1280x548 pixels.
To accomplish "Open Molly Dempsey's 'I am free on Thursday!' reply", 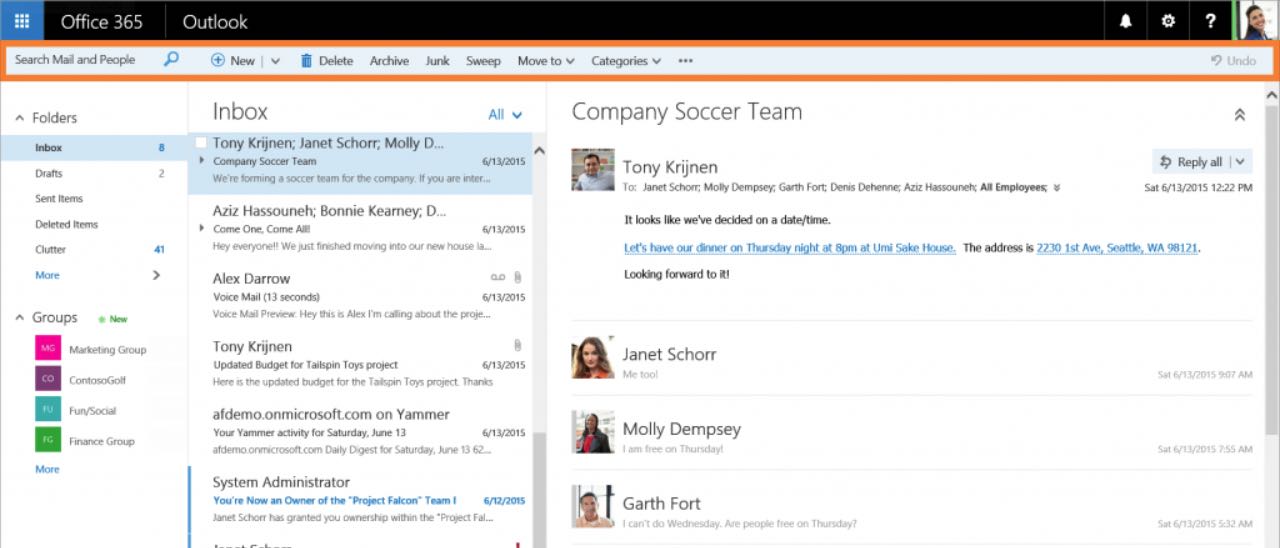I will tap(912, 433).
